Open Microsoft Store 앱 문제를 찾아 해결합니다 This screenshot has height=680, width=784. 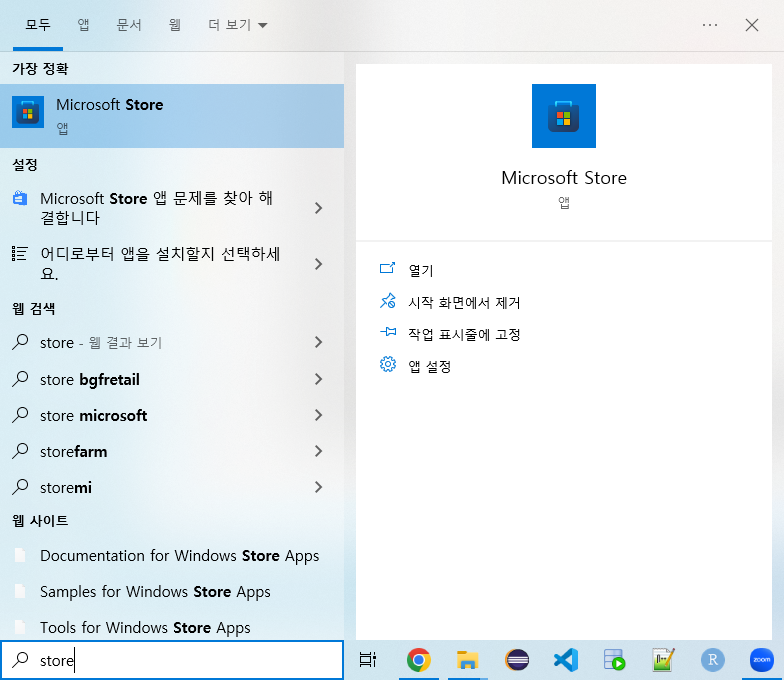(156, 208)
